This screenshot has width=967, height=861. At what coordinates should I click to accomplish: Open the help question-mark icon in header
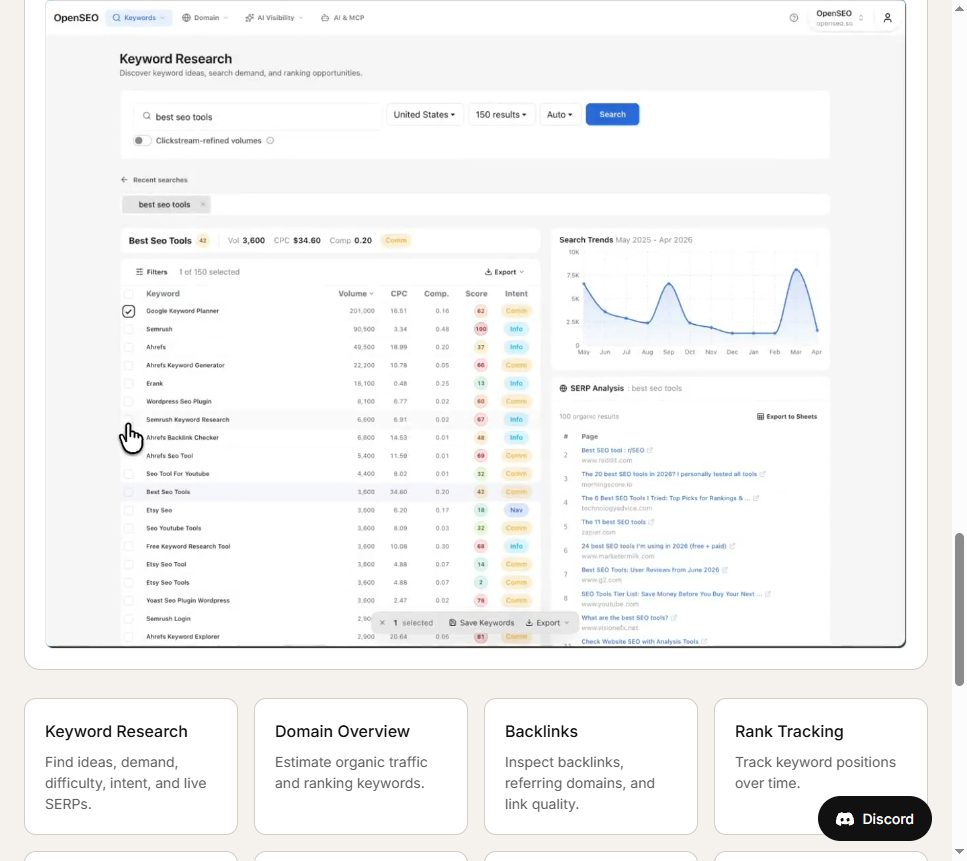[x=794, y=18]
